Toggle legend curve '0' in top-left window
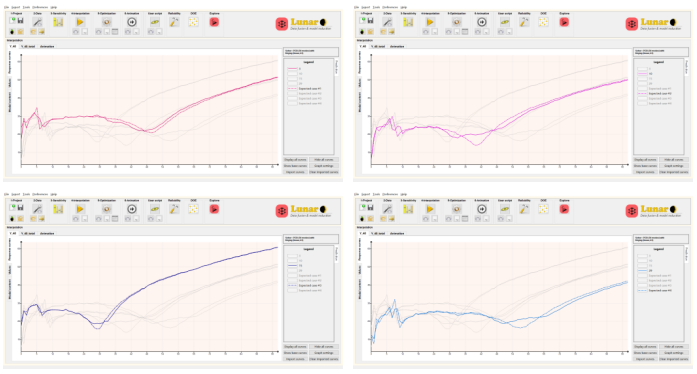The width and height of the screenshot is (697, 374). click(300, 69)
